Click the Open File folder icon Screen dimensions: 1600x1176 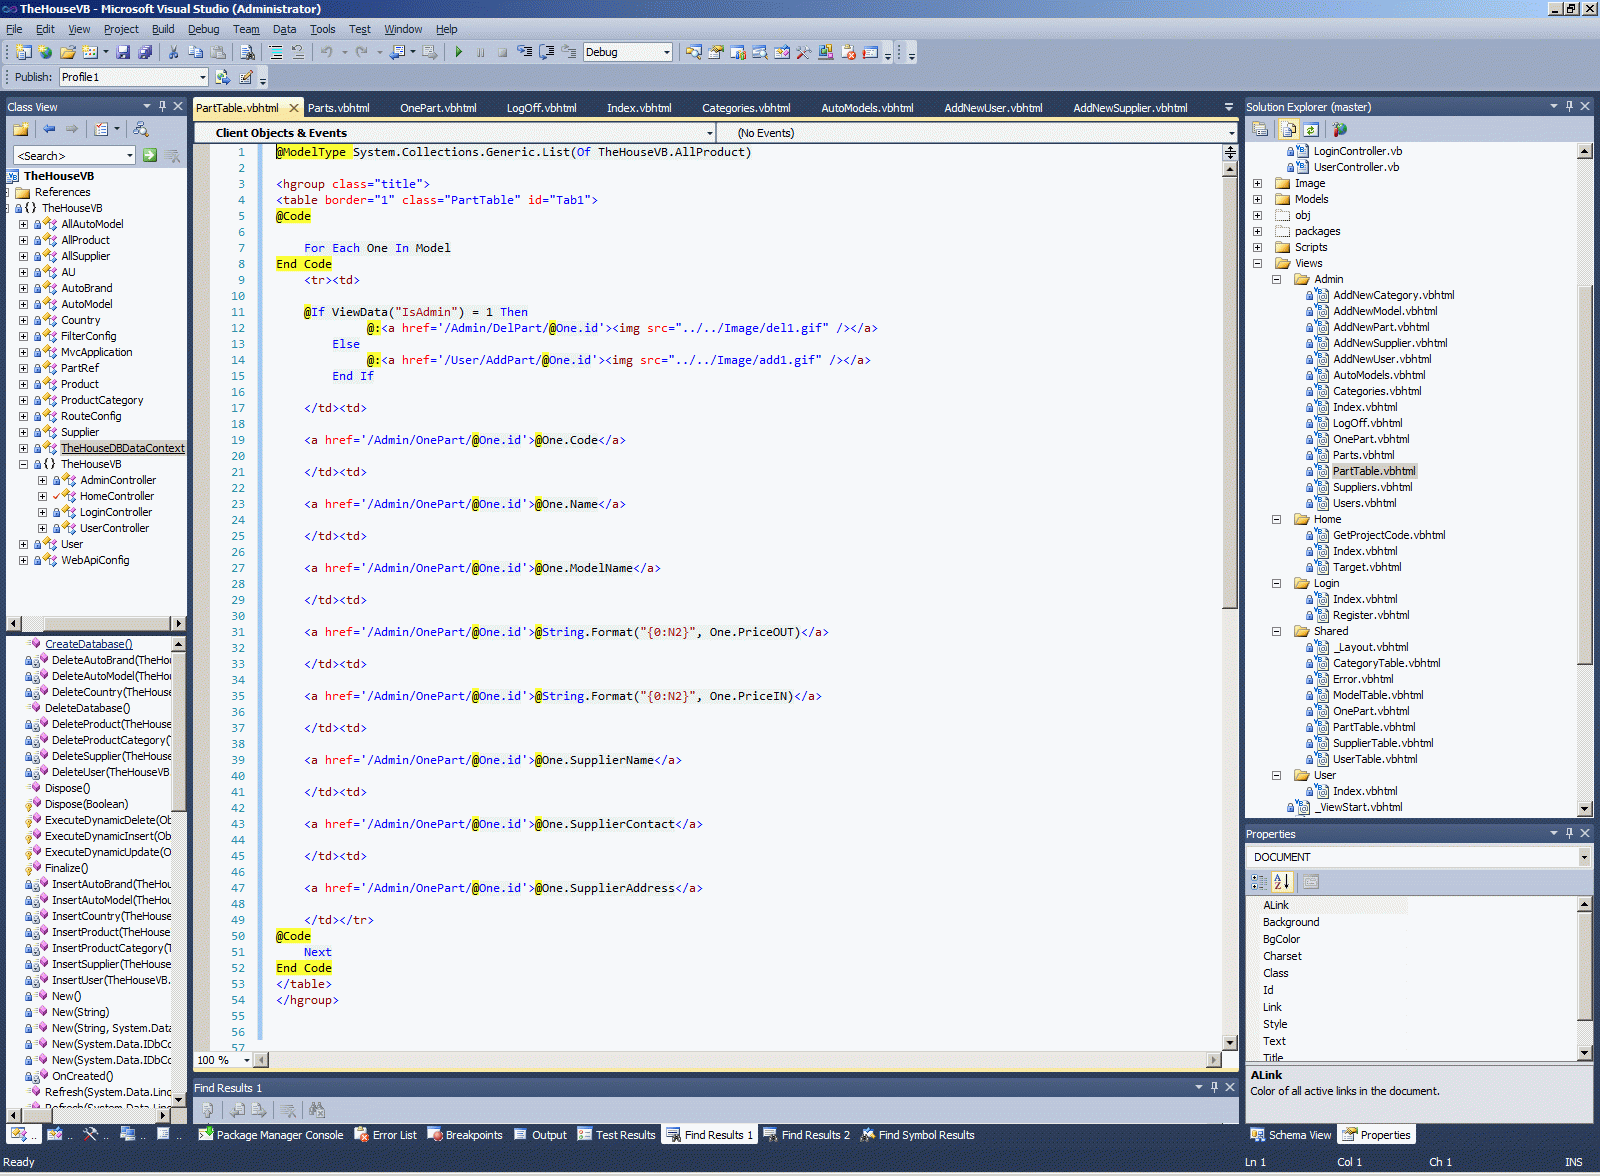pos(67,52)
